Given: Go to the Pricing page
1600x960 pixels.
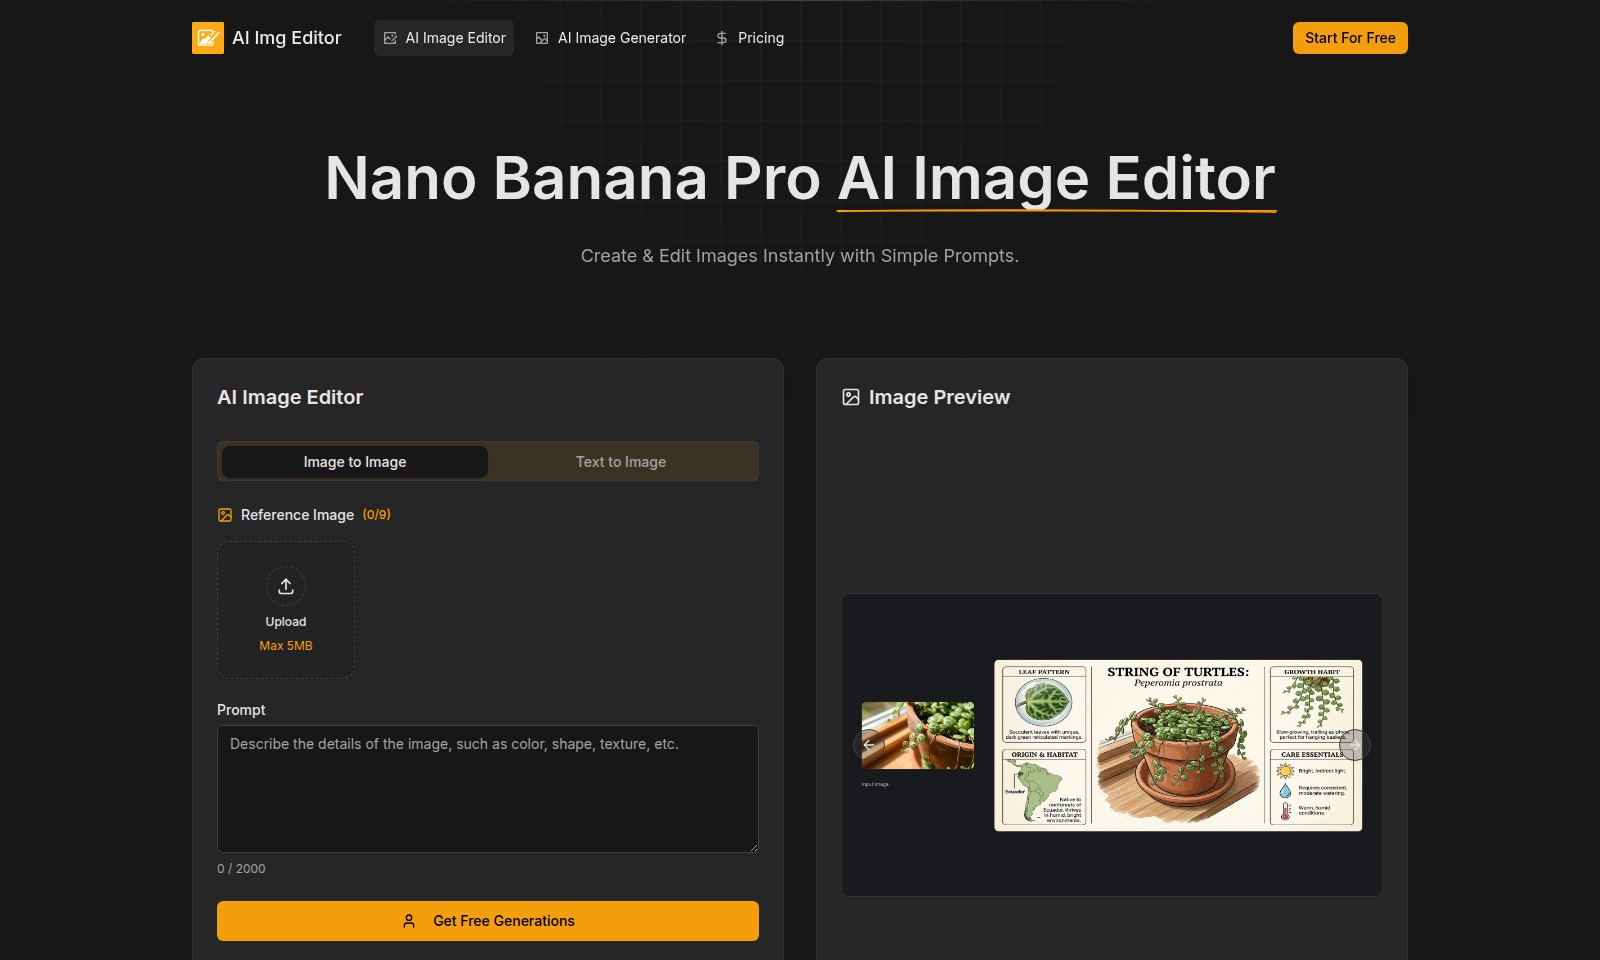Looking at the screenshot, I should coord(749,38).
